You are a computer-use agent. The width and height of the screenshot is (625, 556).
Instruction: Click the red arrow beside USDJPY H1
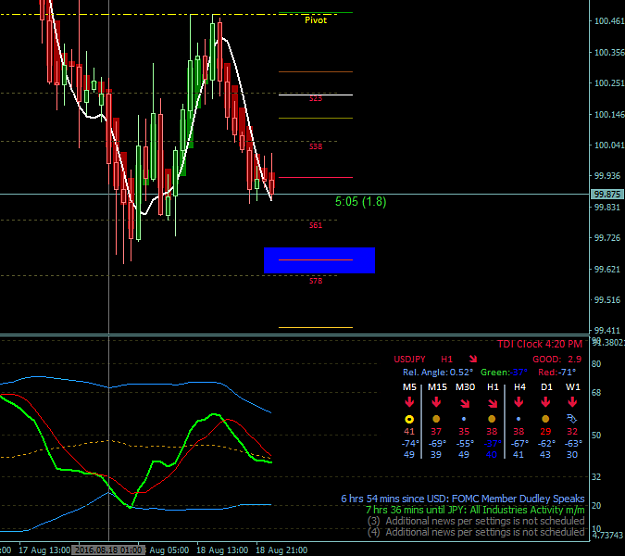473,359
